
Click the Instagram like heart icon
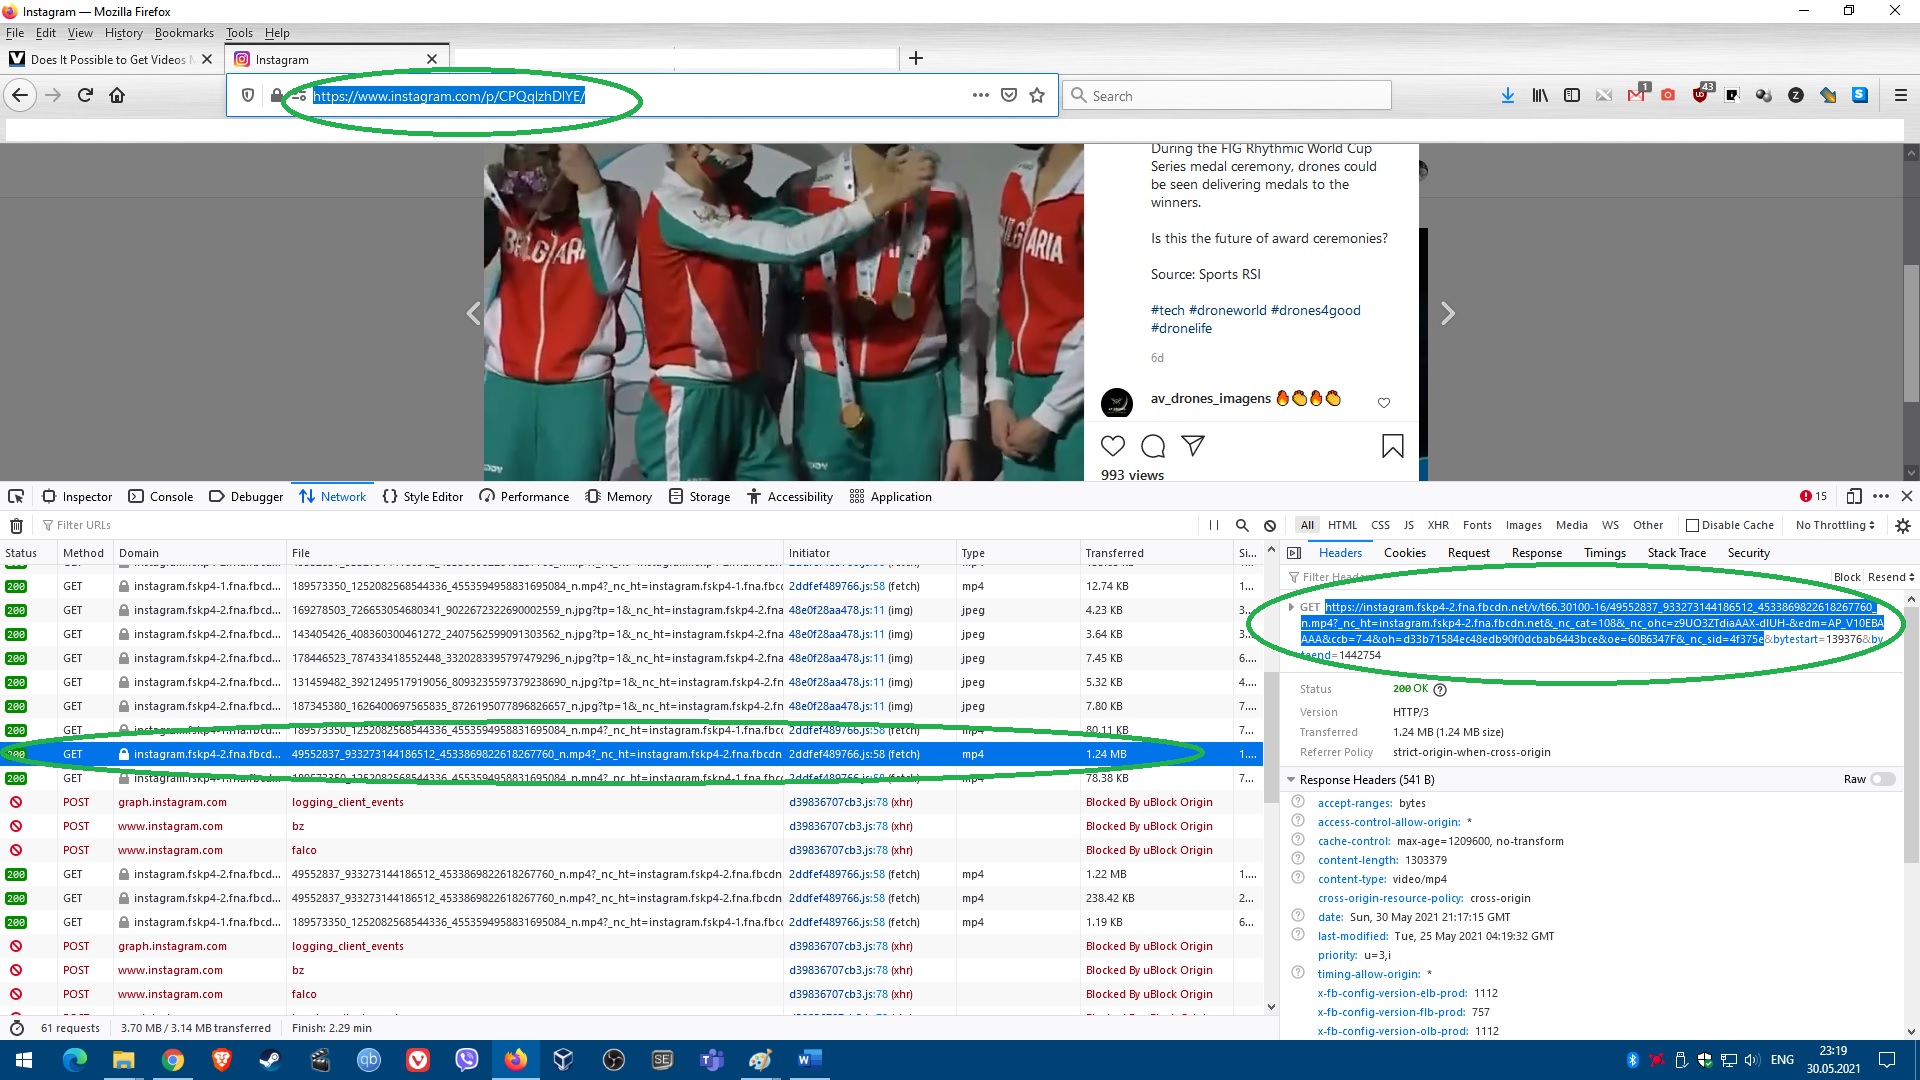pyautogui.click(x=1113, y=446)
